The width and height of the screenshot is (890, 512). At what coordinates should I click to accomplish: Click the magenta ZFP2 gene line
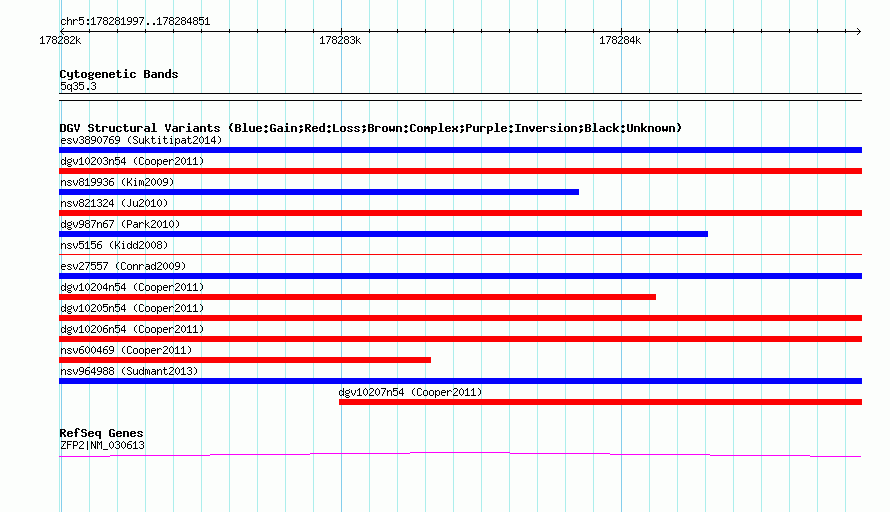[460, 455]
